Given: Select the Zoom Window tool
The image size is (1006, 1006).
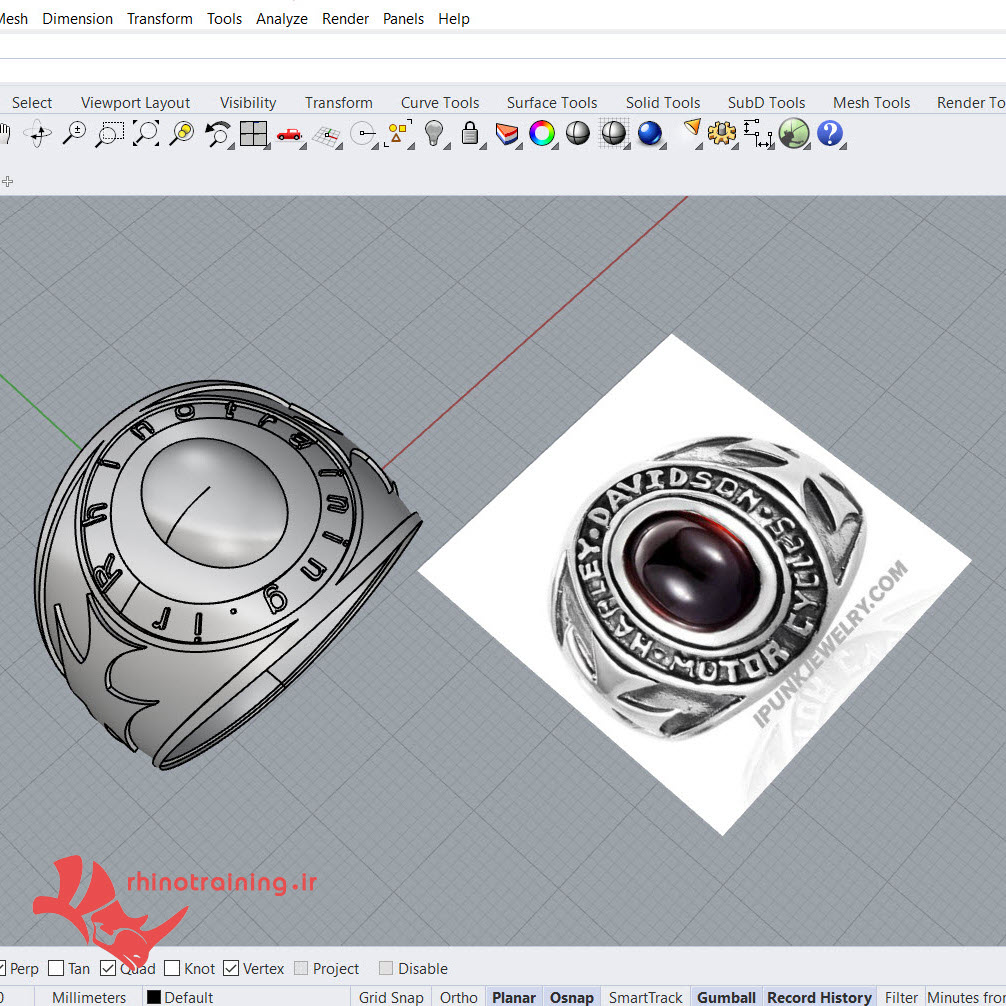Looking at the screenshot, I should tap(109, 133).
